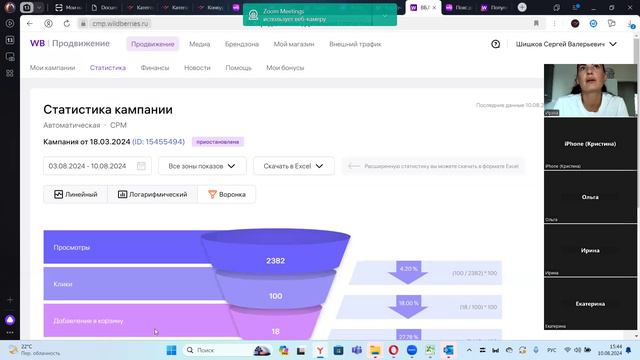Click the РУС language indicator
Screen dimensions: 640x360
552,350
